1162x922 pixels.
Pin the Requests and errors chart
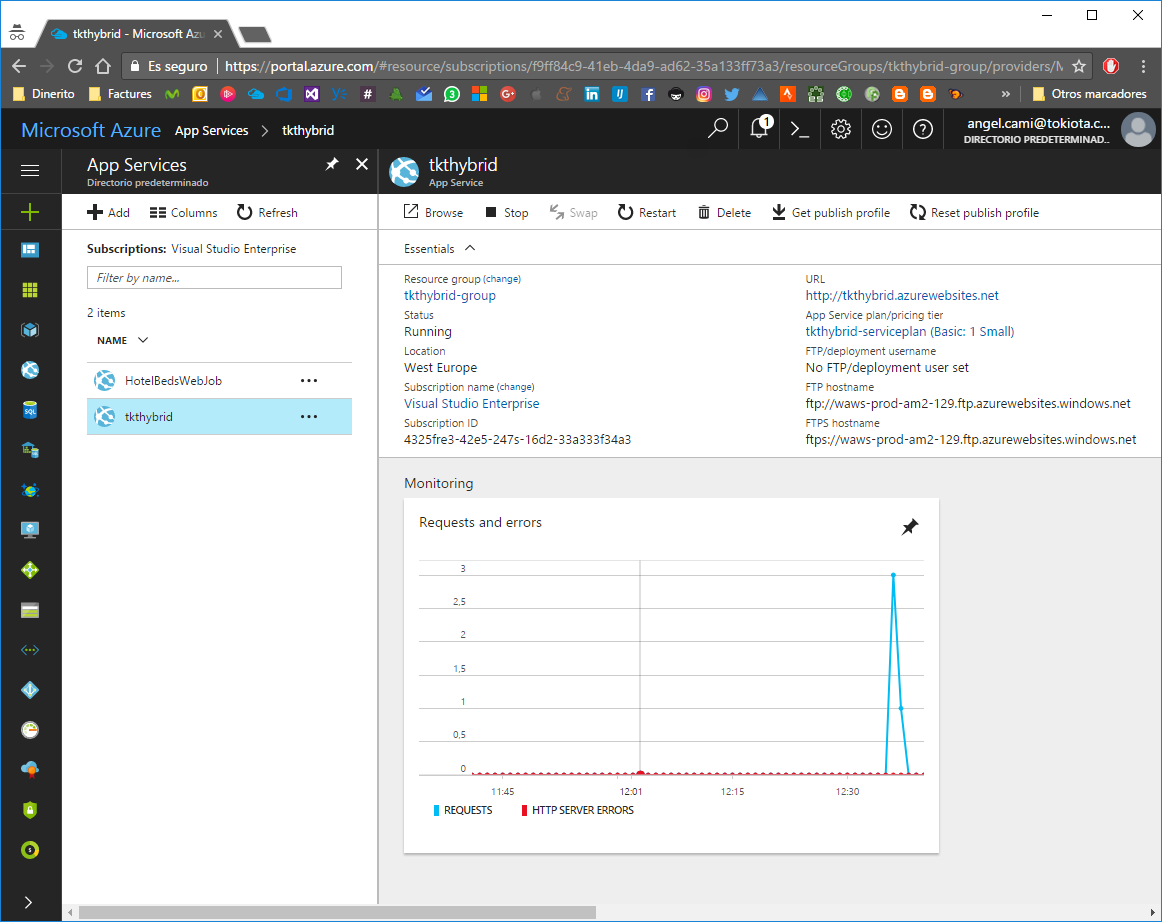909,526
